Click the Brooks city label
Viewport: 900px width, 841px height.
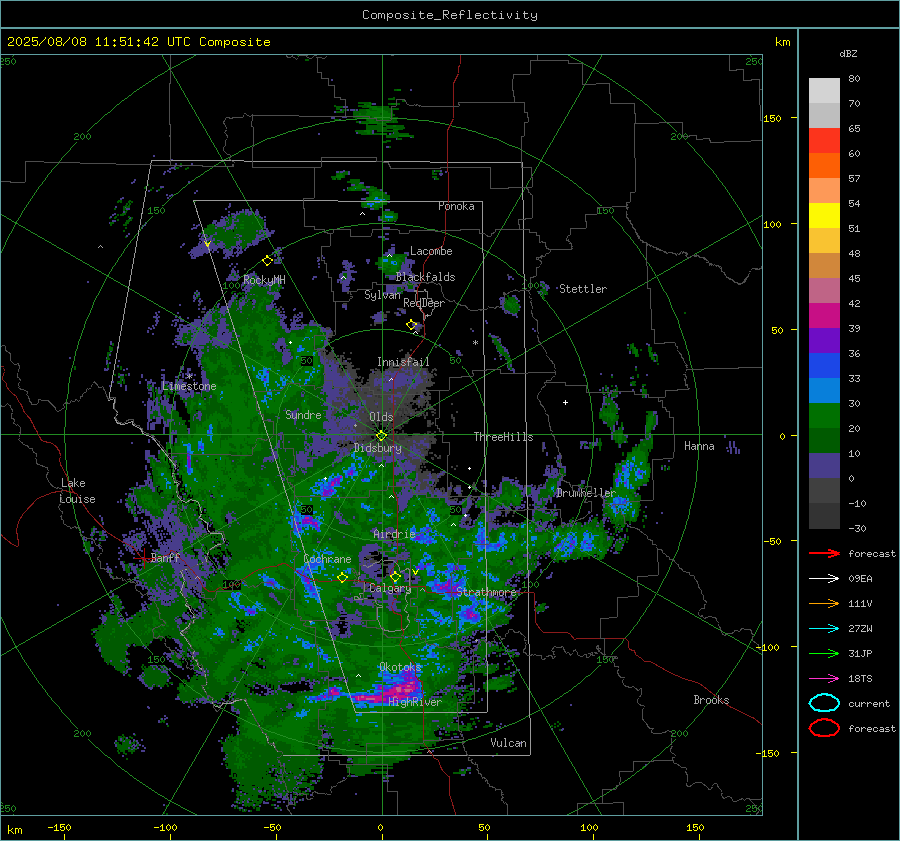711,700
